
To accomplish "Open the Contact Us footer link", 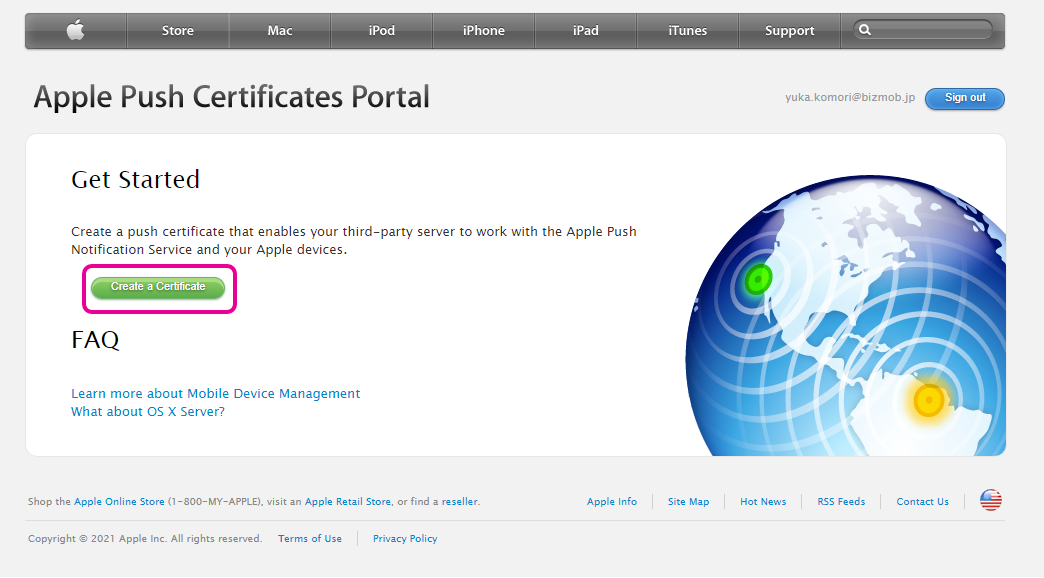I will point(922,502).
